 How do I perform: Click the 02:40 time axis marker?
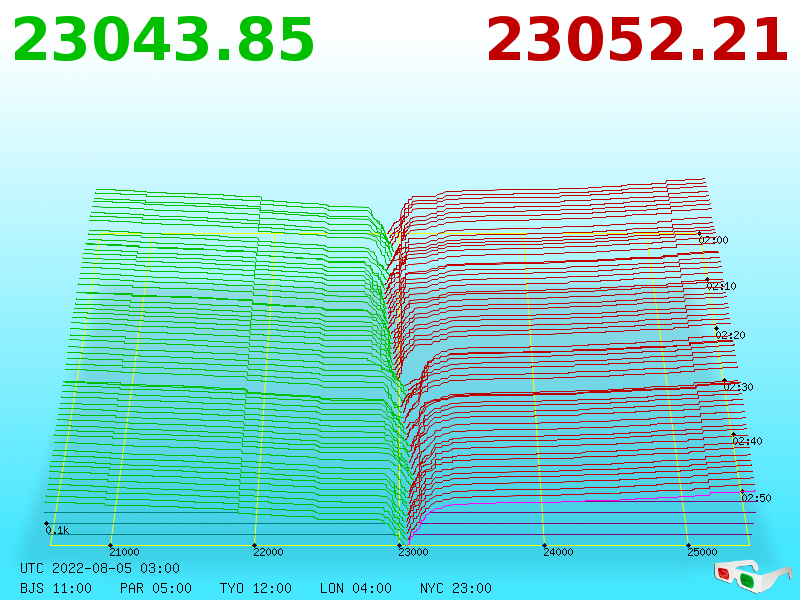(x=747, y=441)
